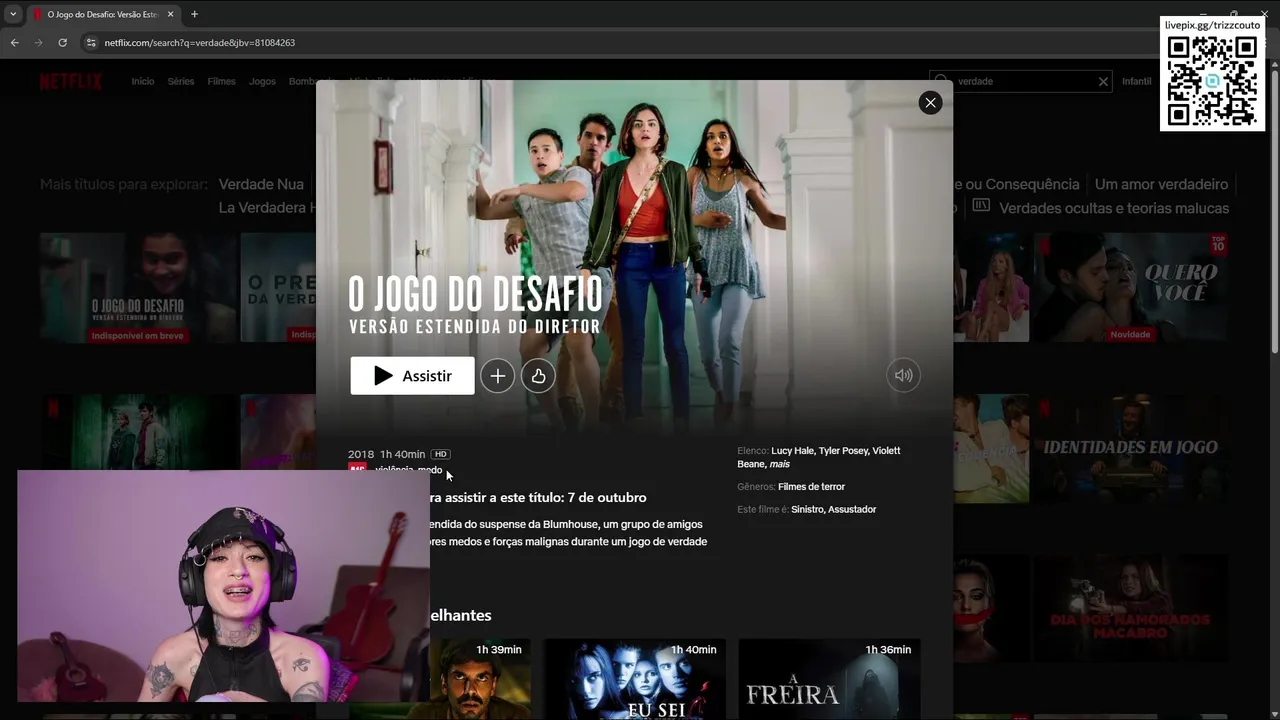Image resolution: width=1280 pixels, height=720 pixels.
Task: Open the Identidades em Jogo thumbnail
Action: 1131,448
